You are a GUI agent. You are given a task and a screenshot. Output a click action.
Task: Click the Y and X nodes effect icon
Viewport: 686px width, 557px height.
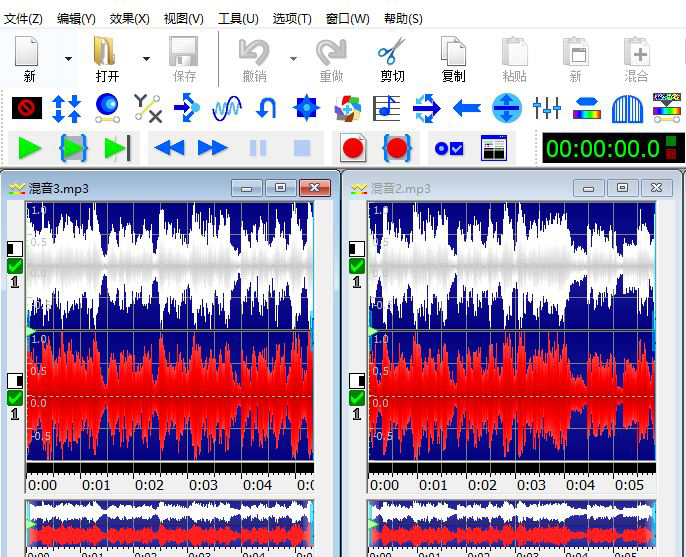point(147,108)
